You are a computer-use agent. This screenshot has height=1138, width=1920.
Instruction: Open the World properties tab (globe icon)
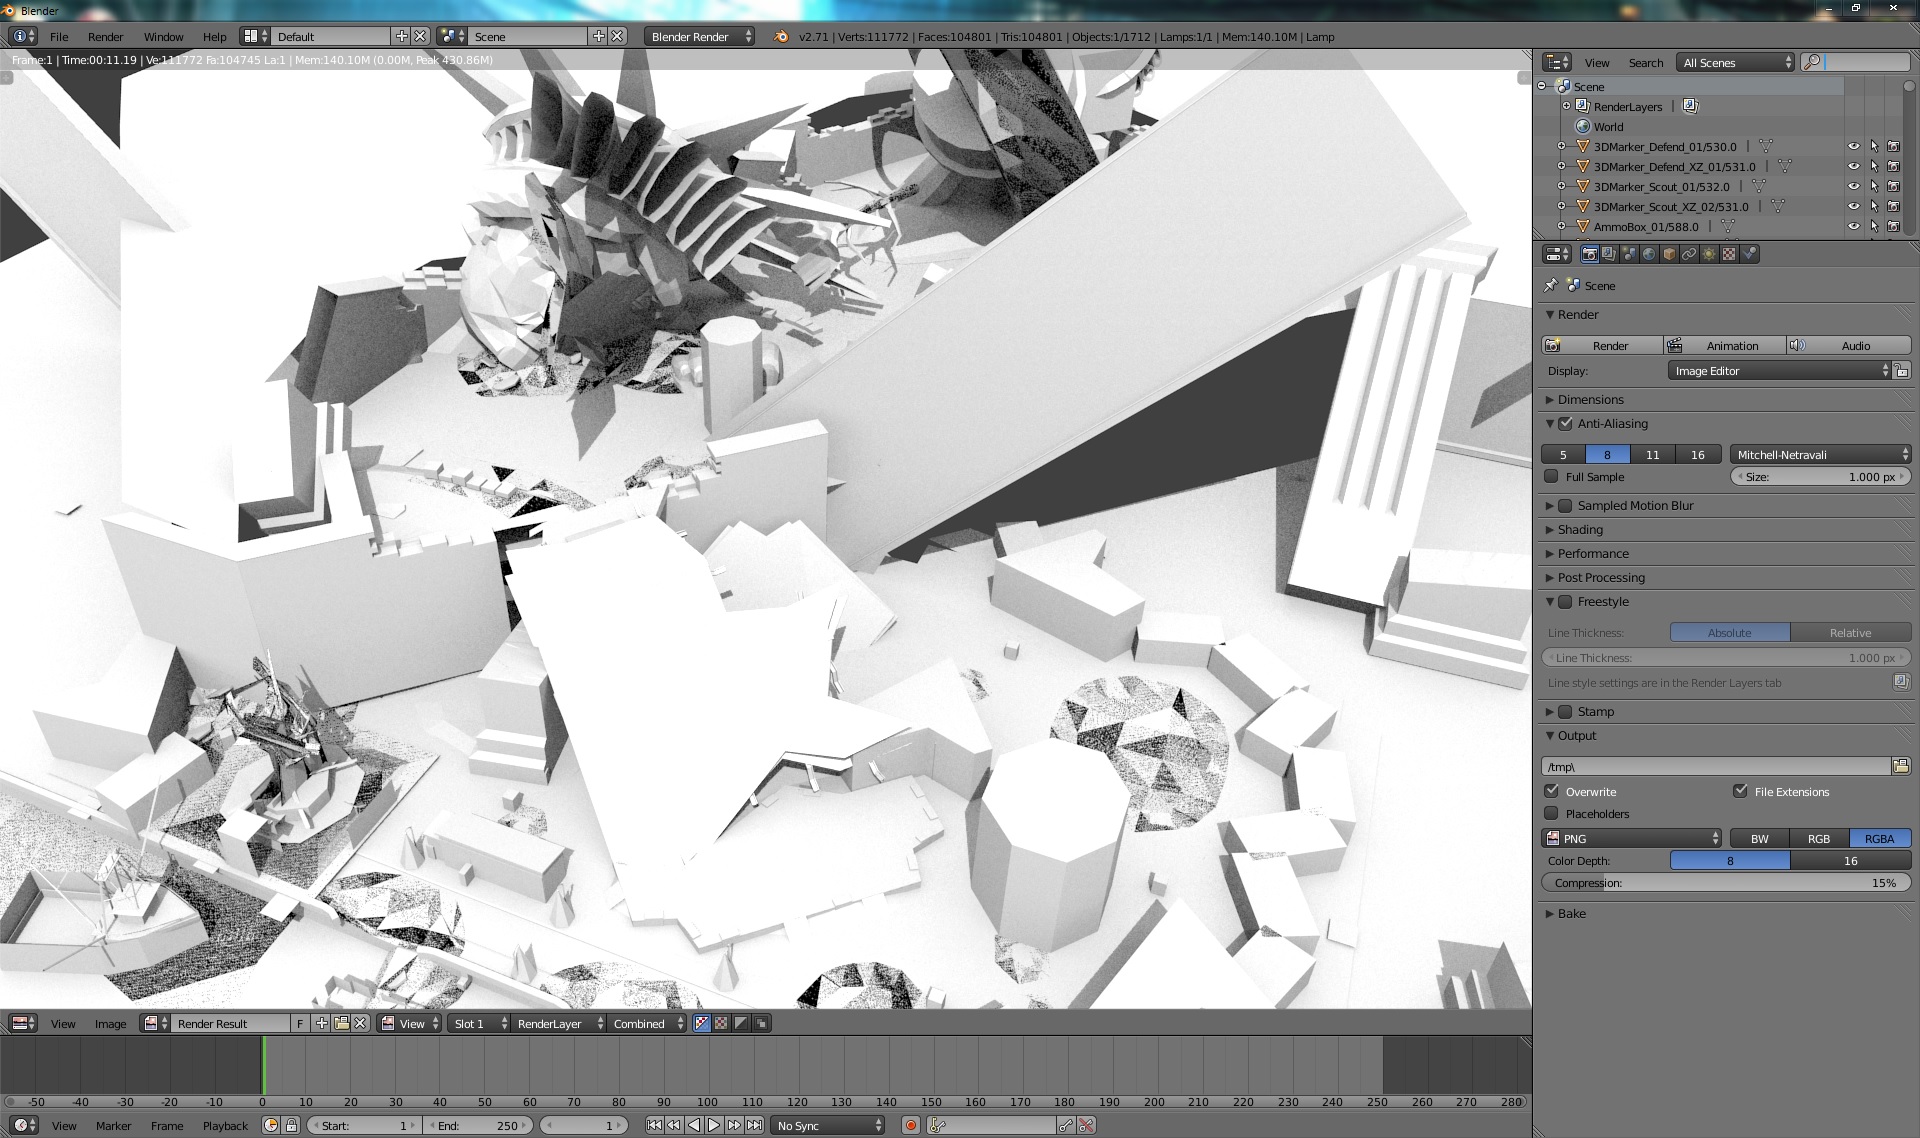1649,254
